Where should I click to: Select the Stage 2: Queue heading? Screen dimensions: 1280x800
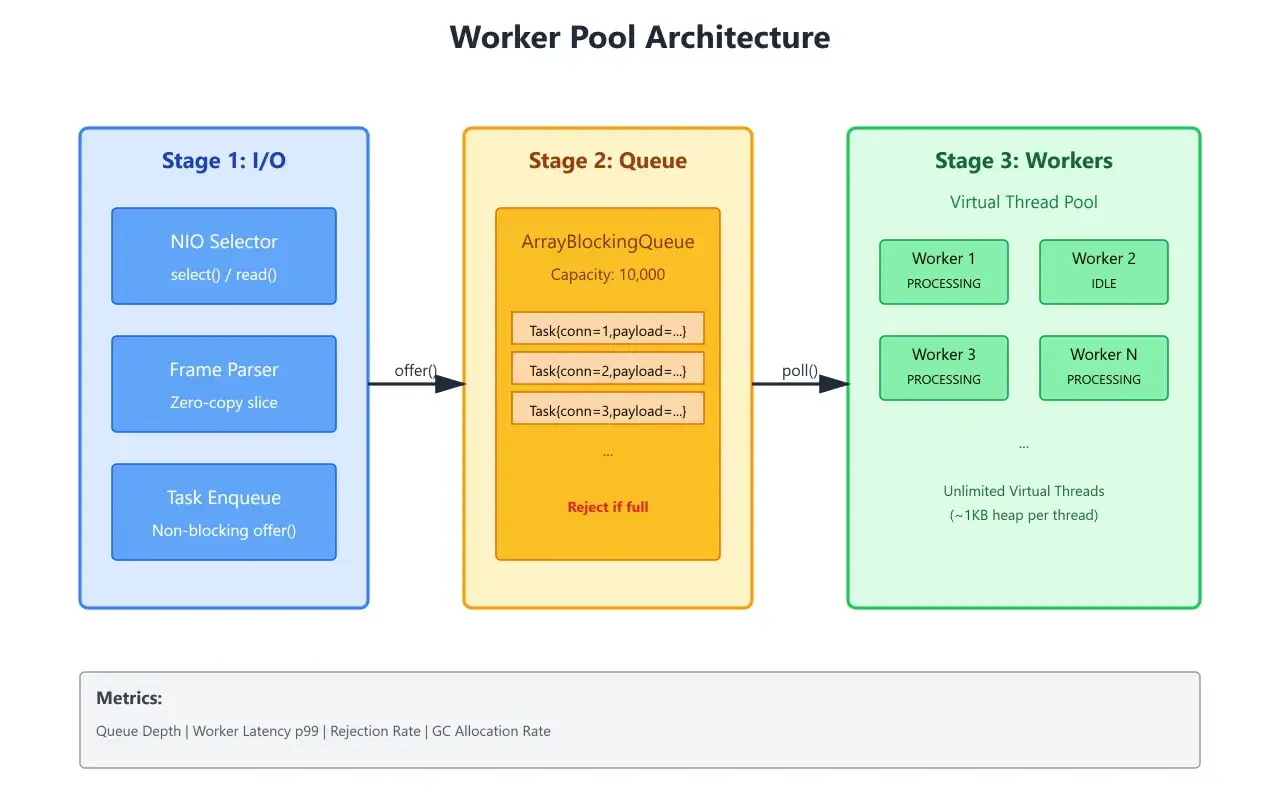click(x=608, y=161)
